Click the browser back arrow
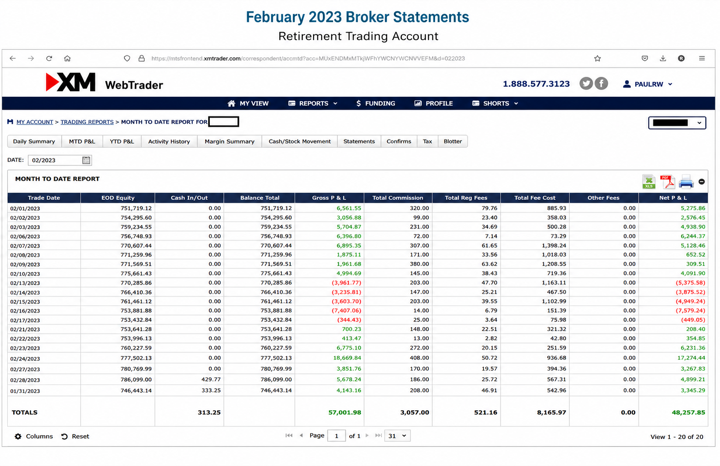 pyautogui.click(x=13, y=58)
